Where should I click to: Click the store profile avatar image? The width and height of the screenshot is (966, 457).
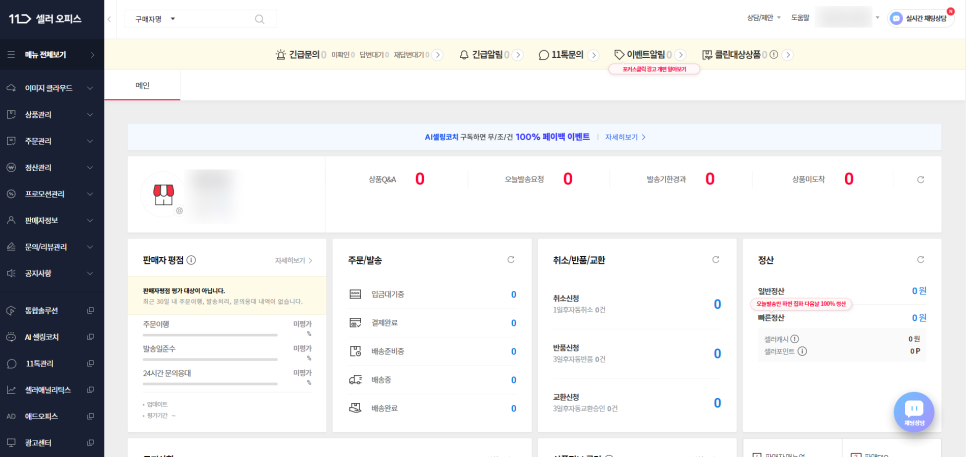coord(163,195)
